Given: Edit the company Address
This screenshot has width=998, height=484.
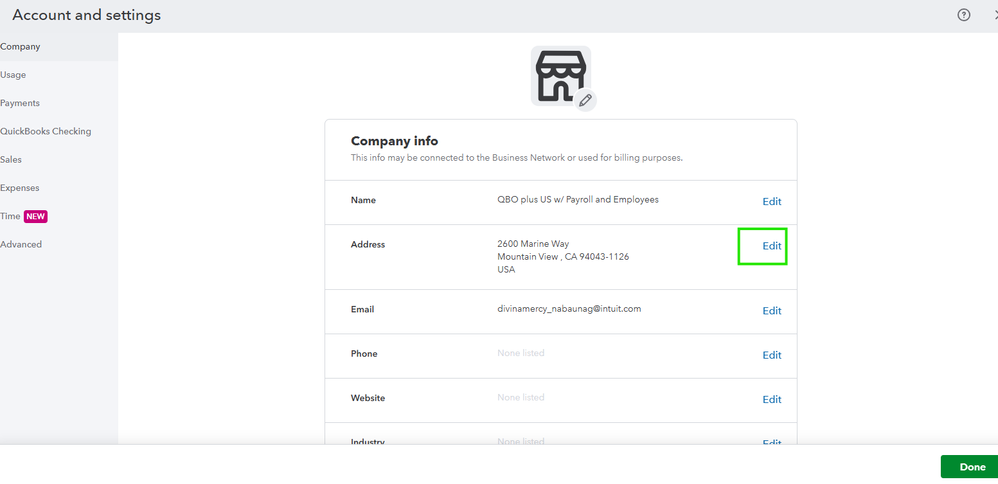Looking at the screenshot, I should pos(772,246).
